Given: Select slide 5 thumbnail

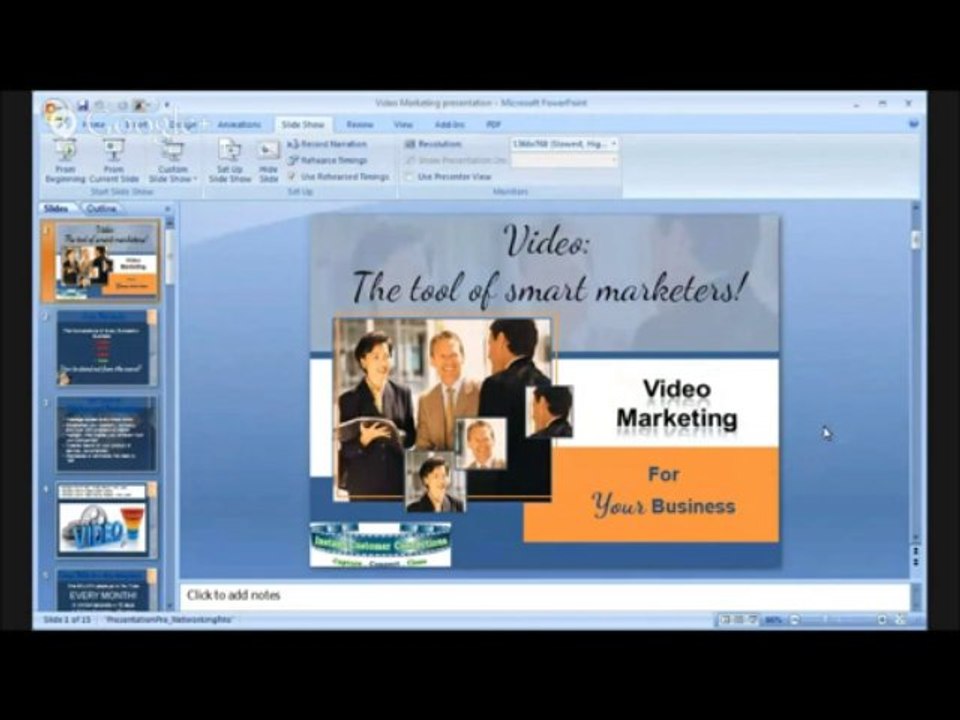Looking at the screenshot, I should point(107,590).
